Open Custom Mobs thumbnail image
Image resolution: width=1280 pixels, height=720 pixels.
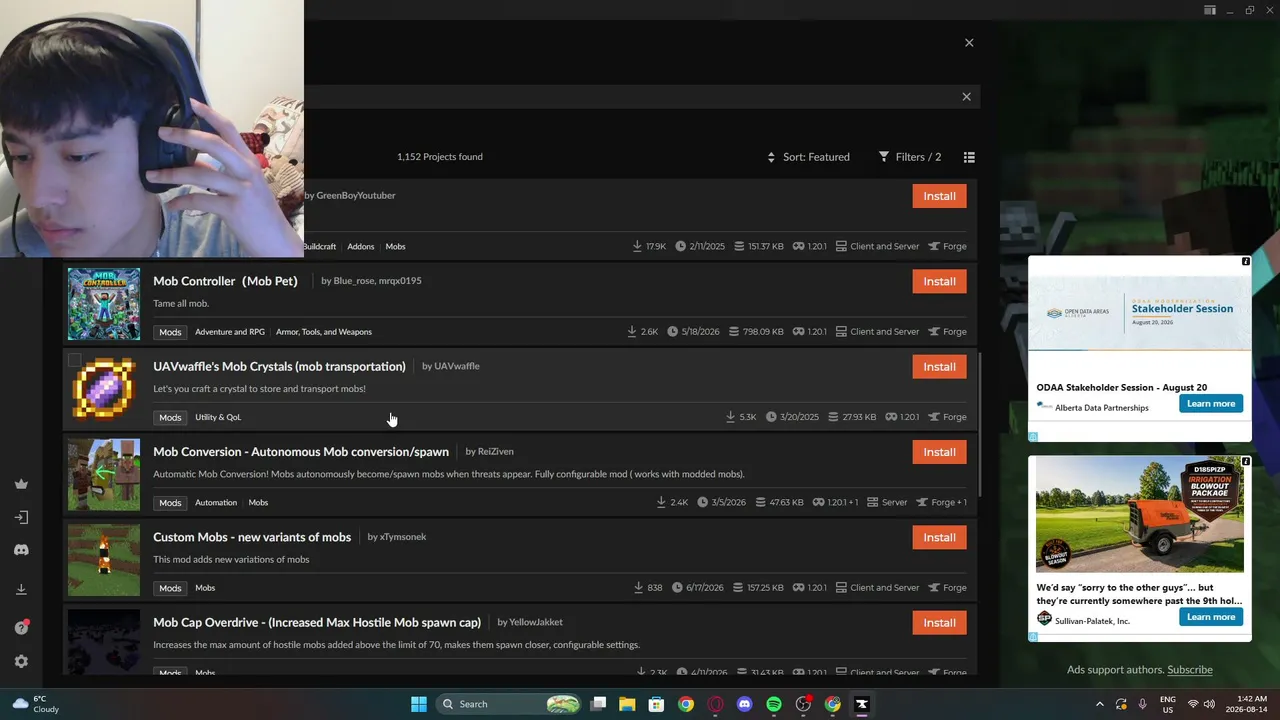pyautogui.click(x=104, y=560)
